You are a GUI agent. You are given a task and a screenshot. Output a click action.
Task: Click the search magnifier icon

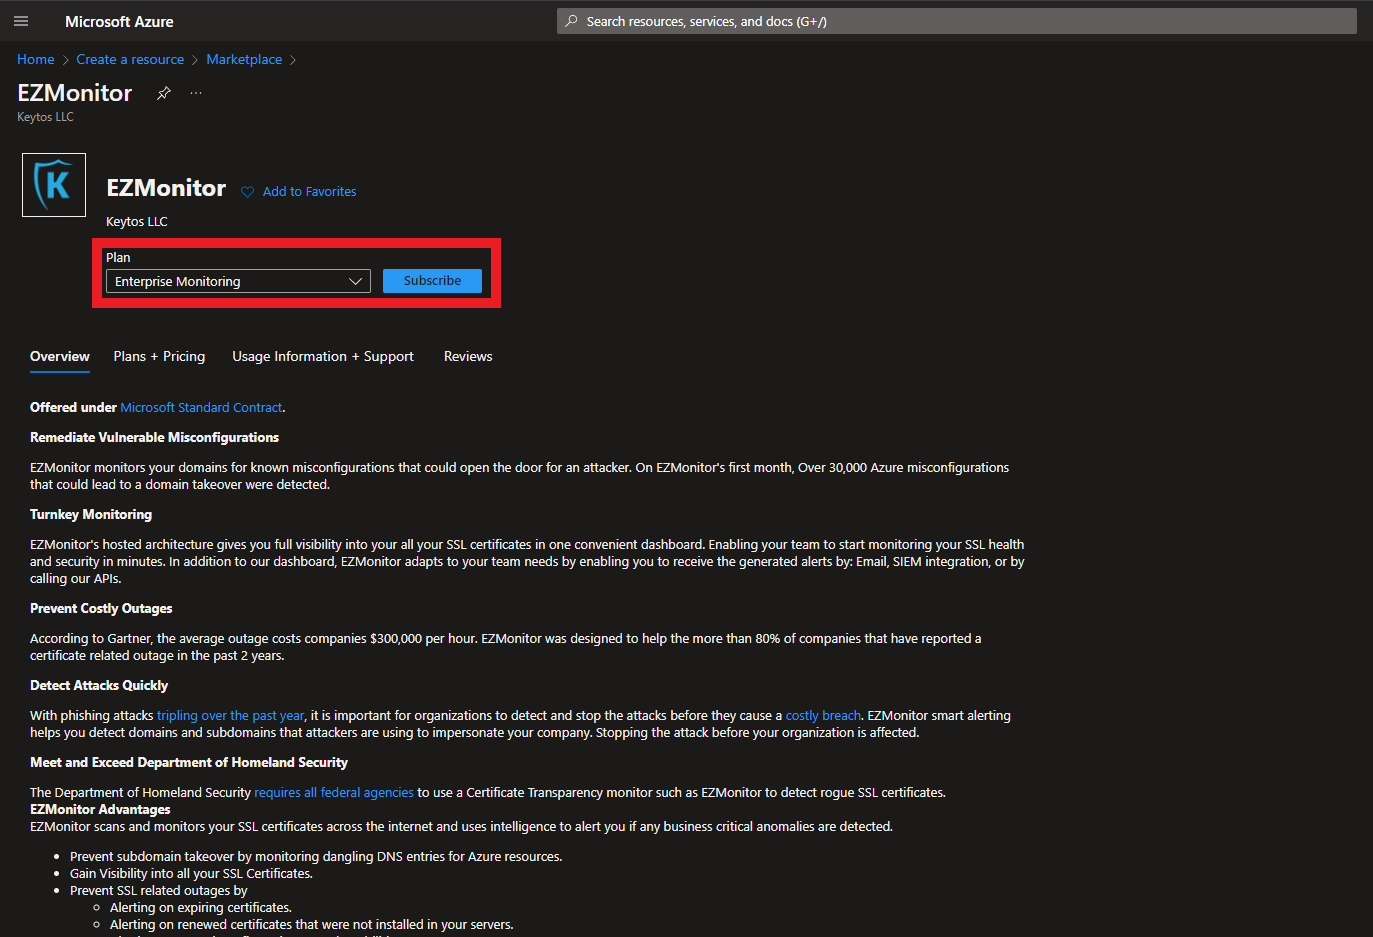(571, 21)
